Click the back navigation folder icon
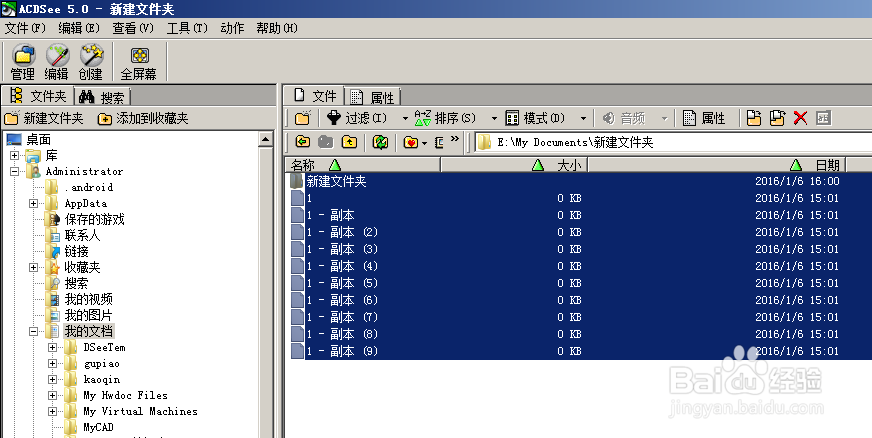This screenshot has width=872, height=438. (303, 142)
